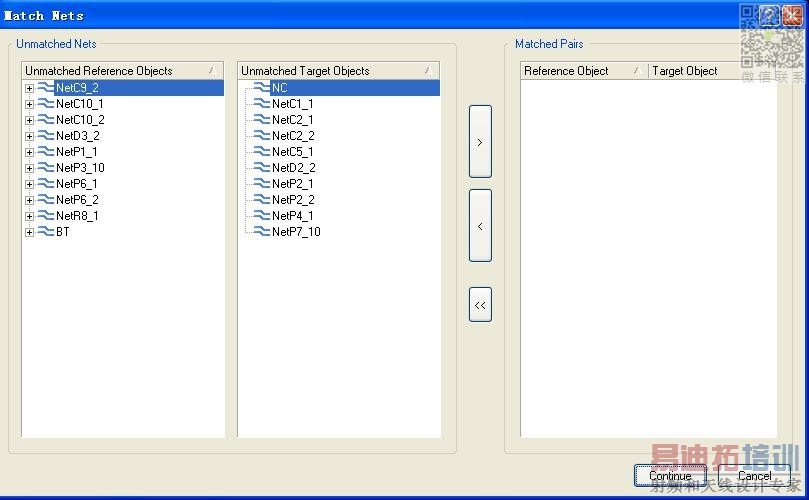Expand the NetP6_1 tree node

pos(29,184)
